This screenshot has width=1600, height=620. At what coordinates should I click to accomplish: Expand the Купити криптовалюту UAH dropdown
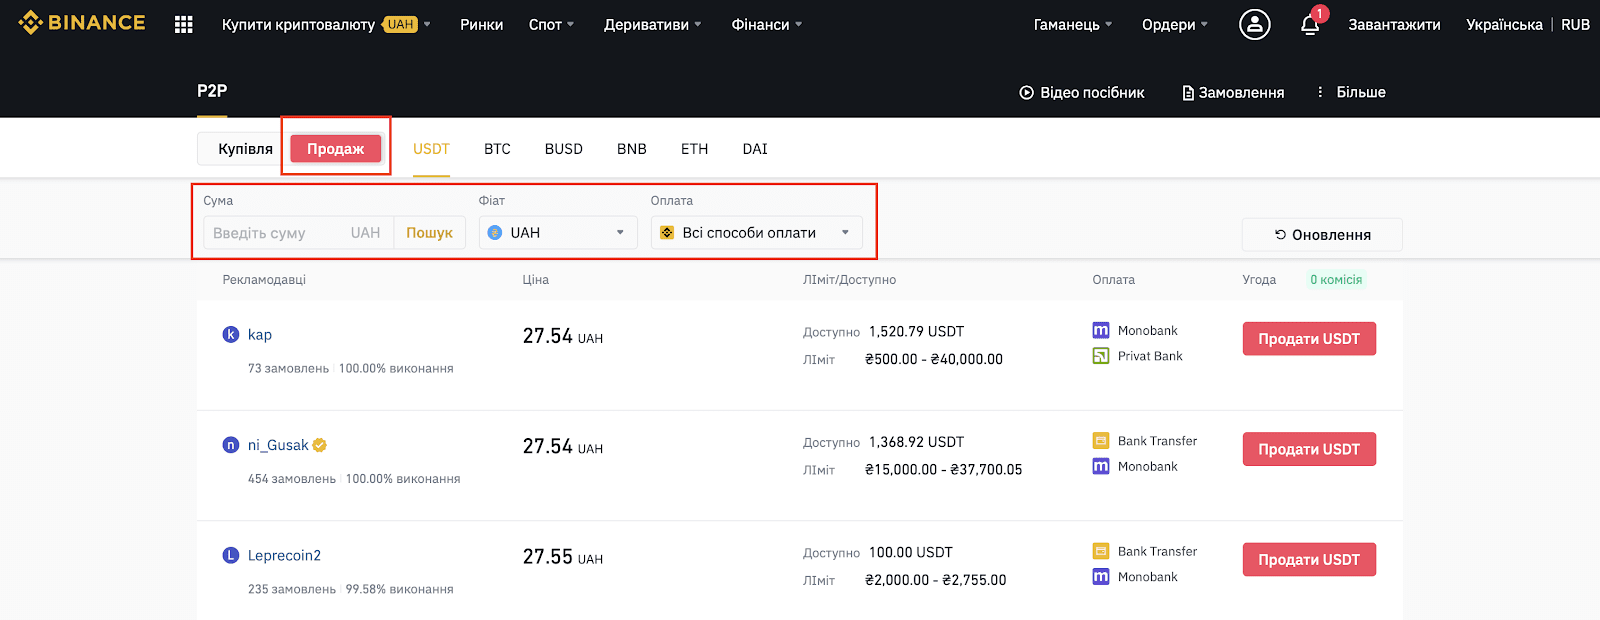coord(326,24)
